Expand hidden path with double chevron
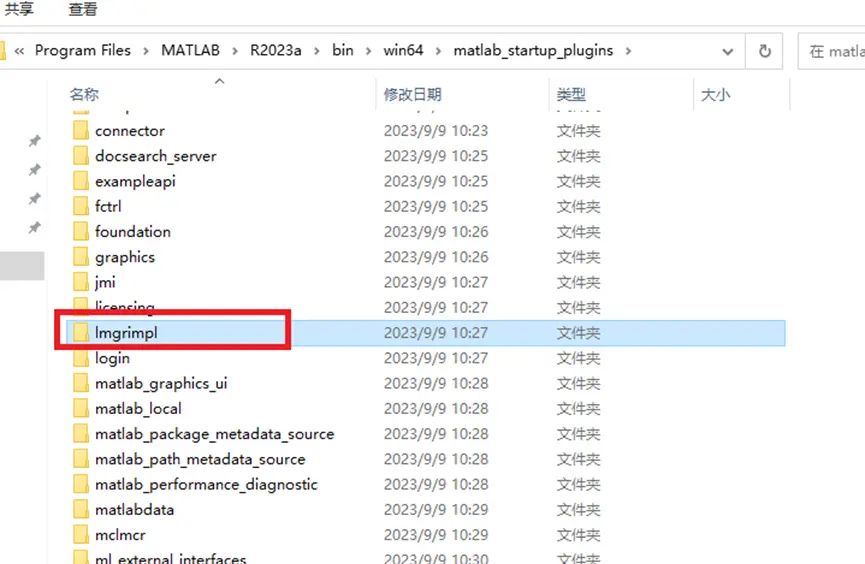The height and width of the screenshot is (564, 865). click(x=19, y=51)
